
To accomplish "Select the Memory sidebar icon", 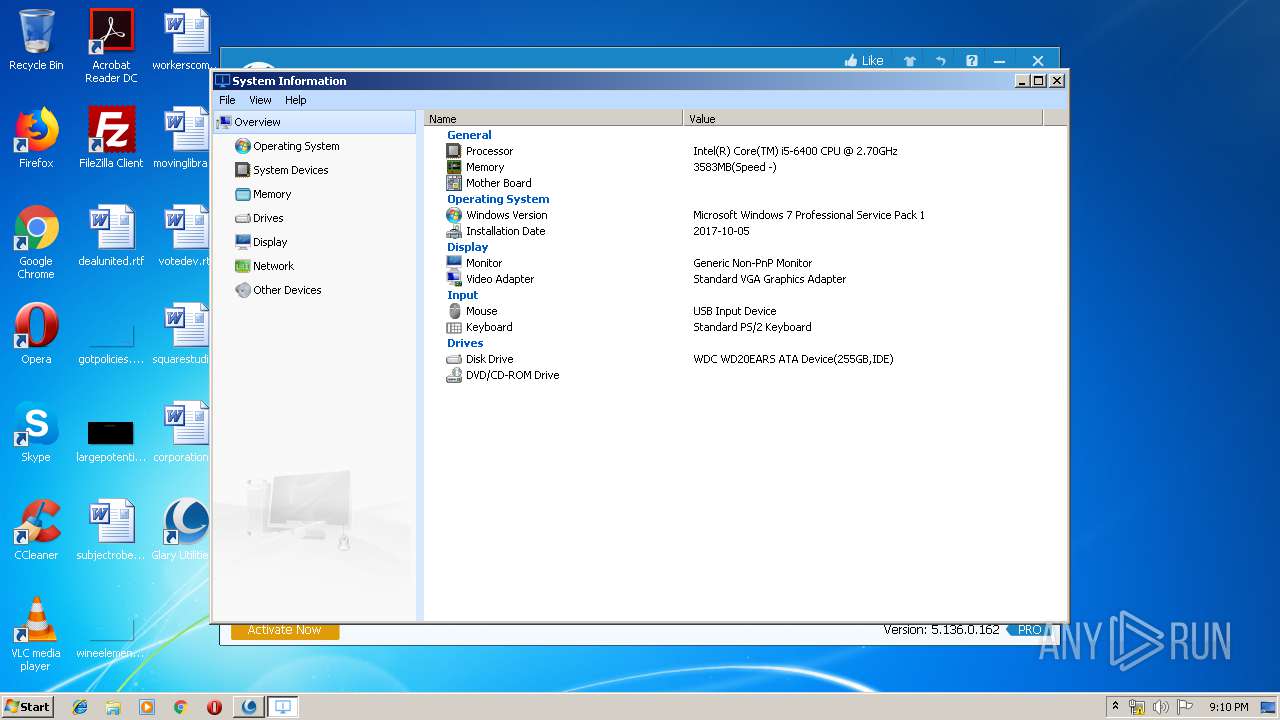I will coord(243,194).
